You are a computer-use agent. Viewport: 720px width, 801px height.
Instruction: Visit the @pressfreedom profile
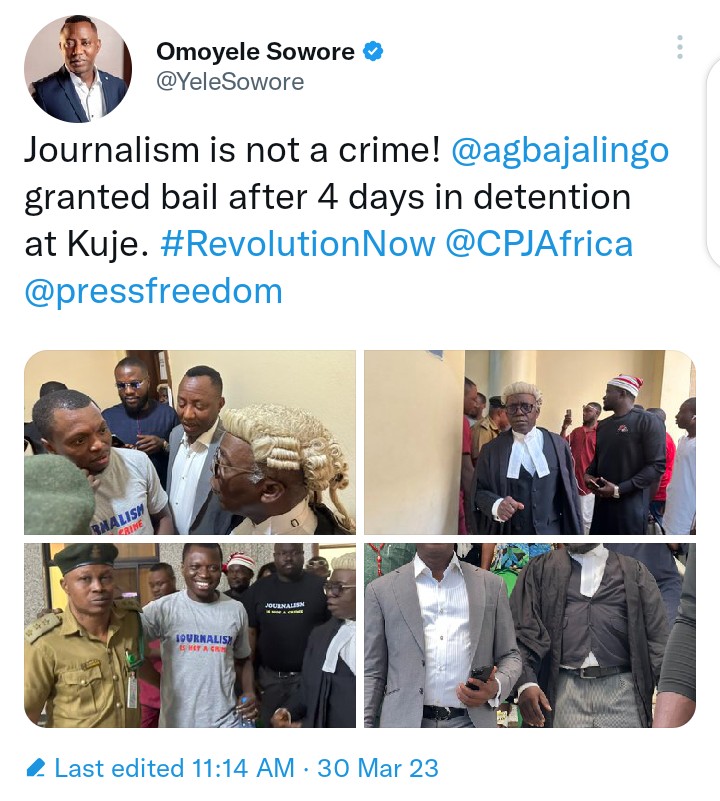click(x=153, y=292)
